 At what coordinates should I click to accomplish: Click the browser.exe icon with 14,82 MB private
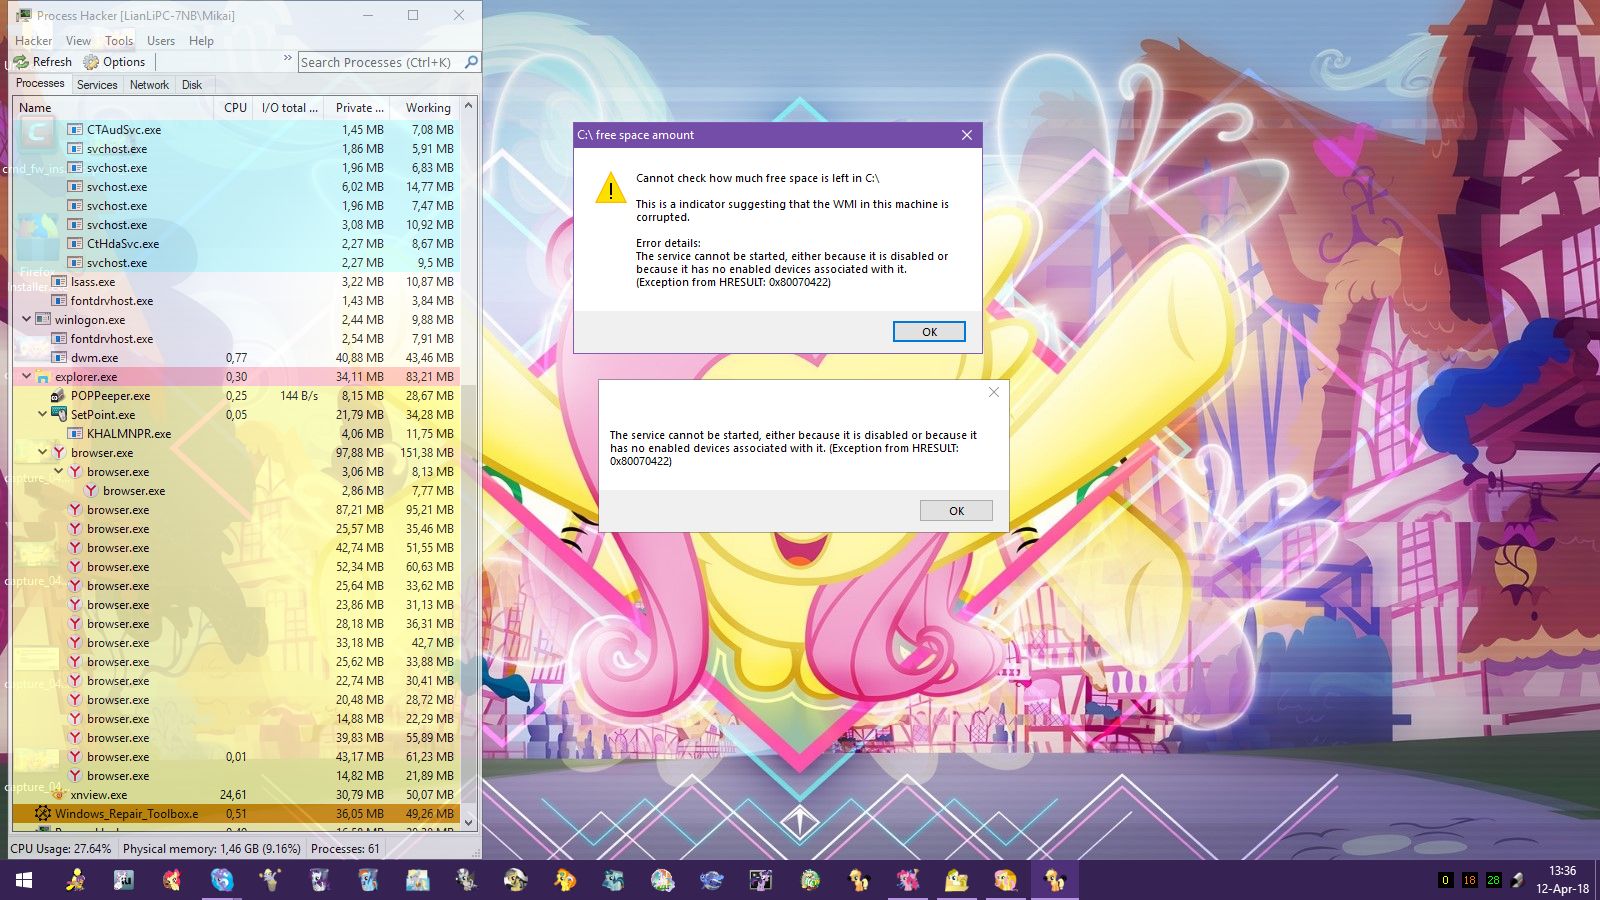75,775
